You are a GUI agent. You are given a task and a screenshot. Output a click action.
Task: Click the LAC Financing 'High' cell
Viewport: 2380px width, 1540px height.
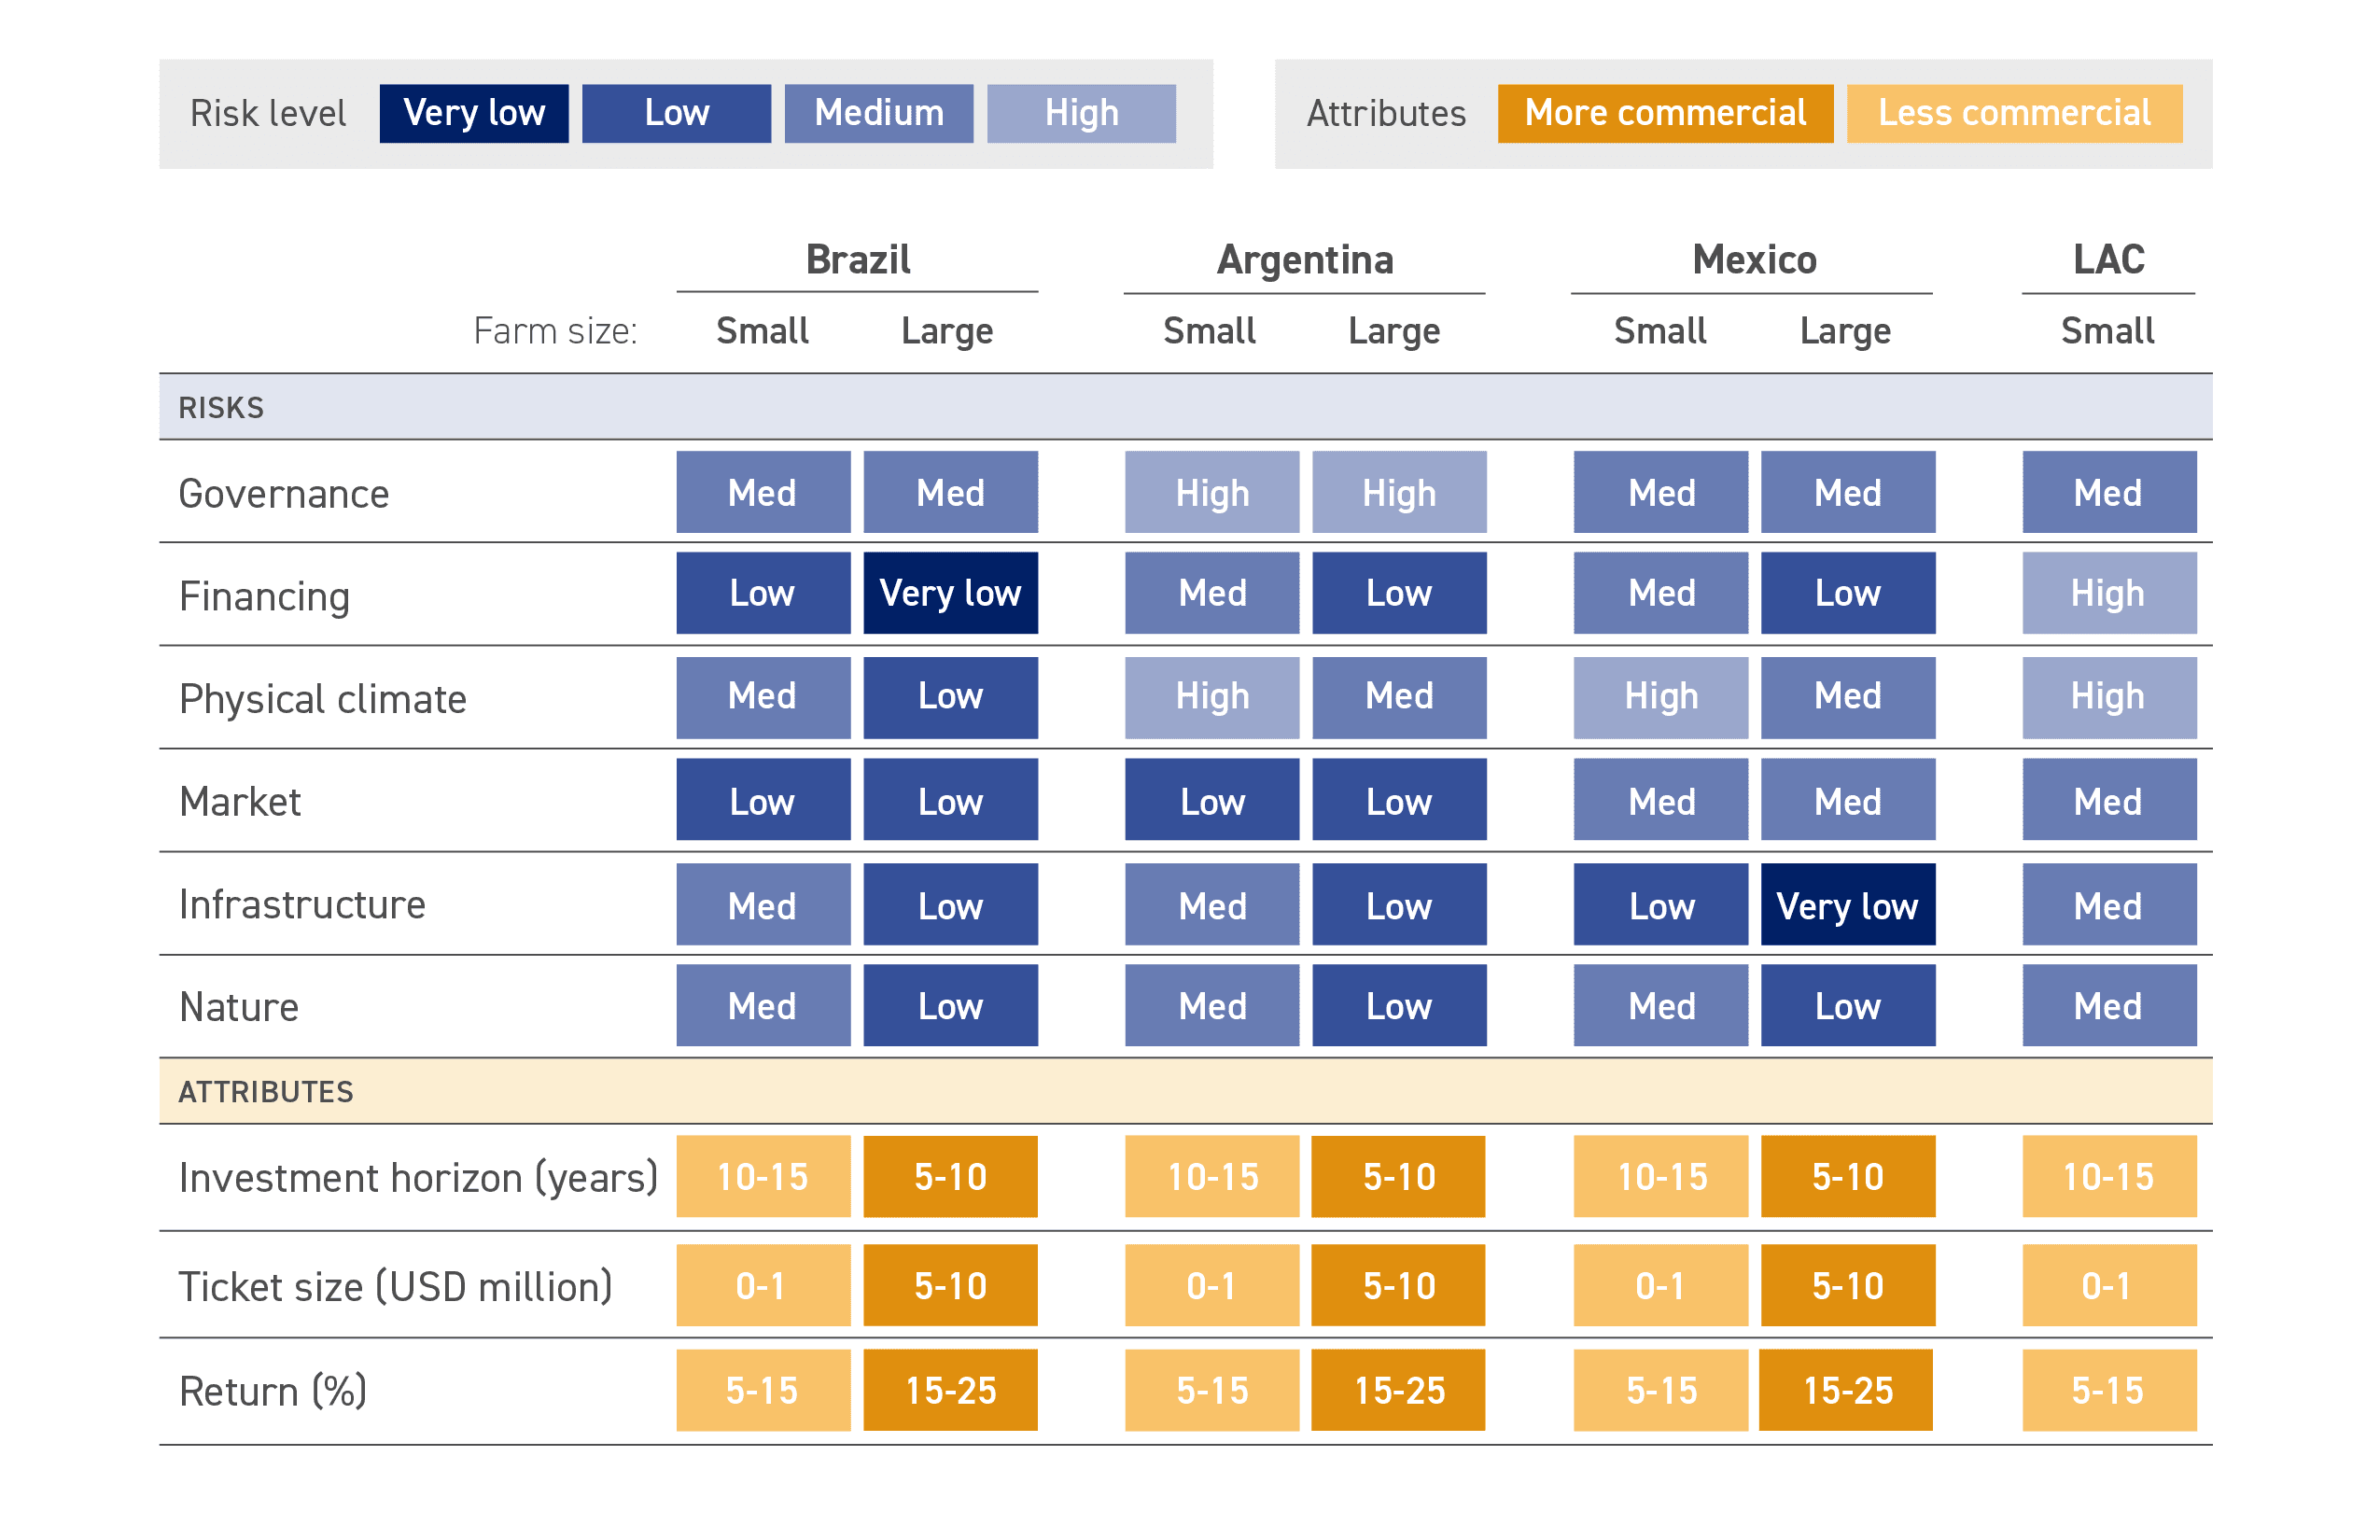click(2108, 593)
